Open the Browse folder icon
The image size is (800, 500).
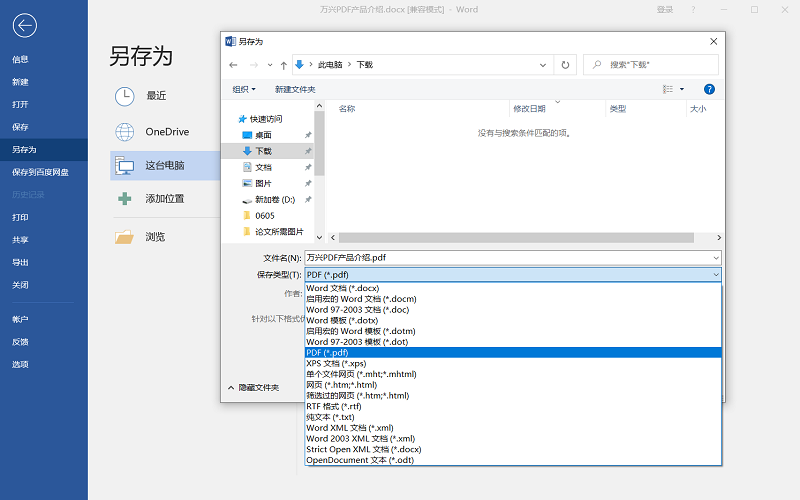coord(124,237)
